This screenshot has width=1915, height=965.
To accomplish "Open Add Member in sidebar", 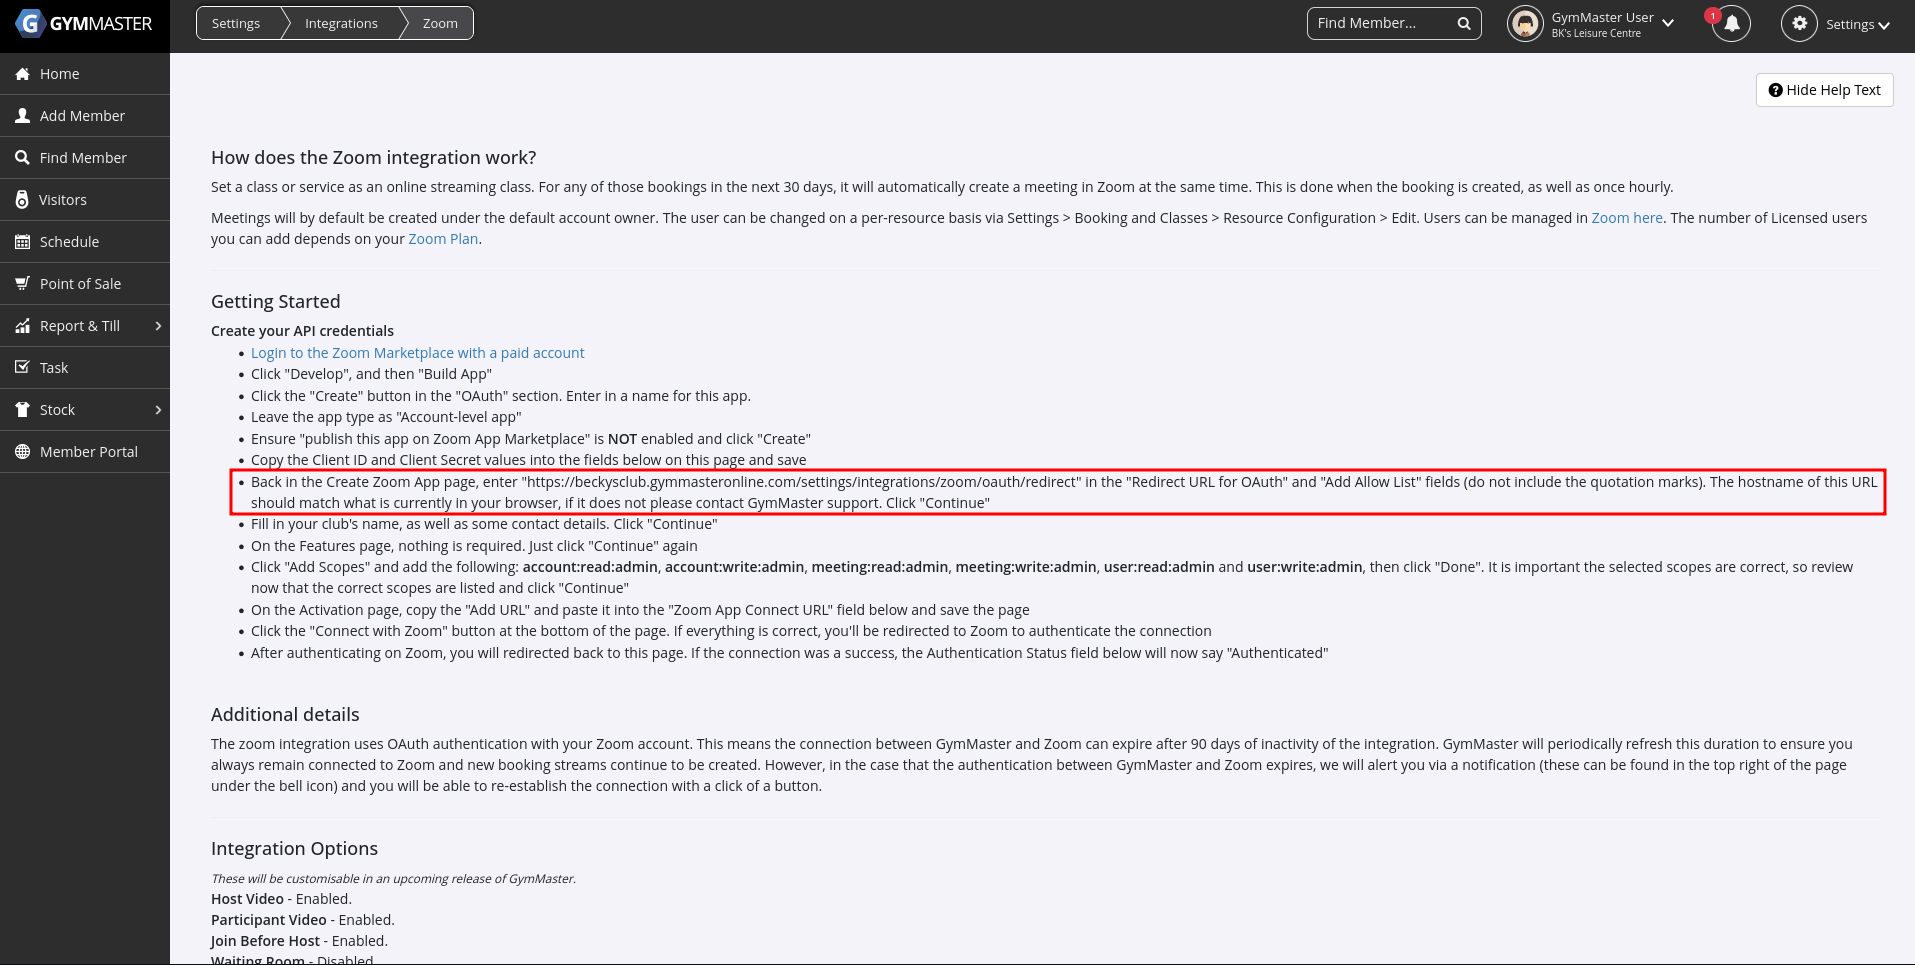I will (x=82, y=116).
